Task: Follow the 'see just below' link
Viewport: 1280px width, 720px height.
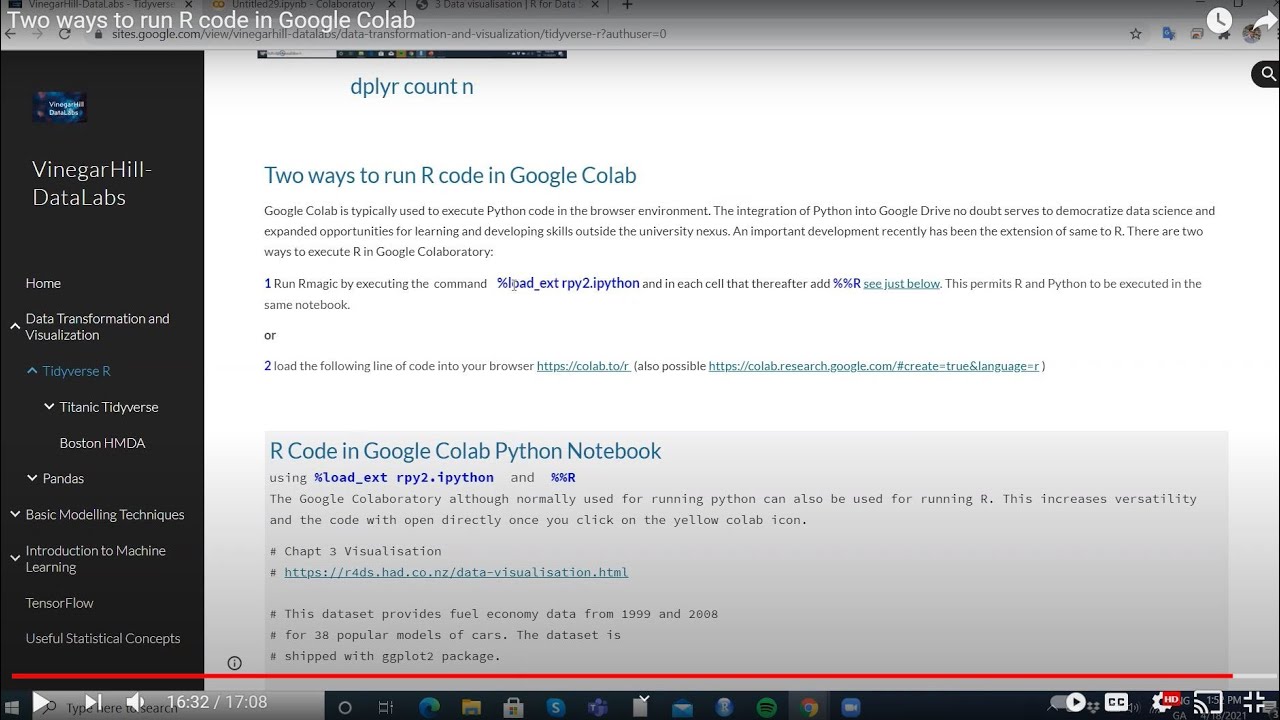Action: click(901, 283)
